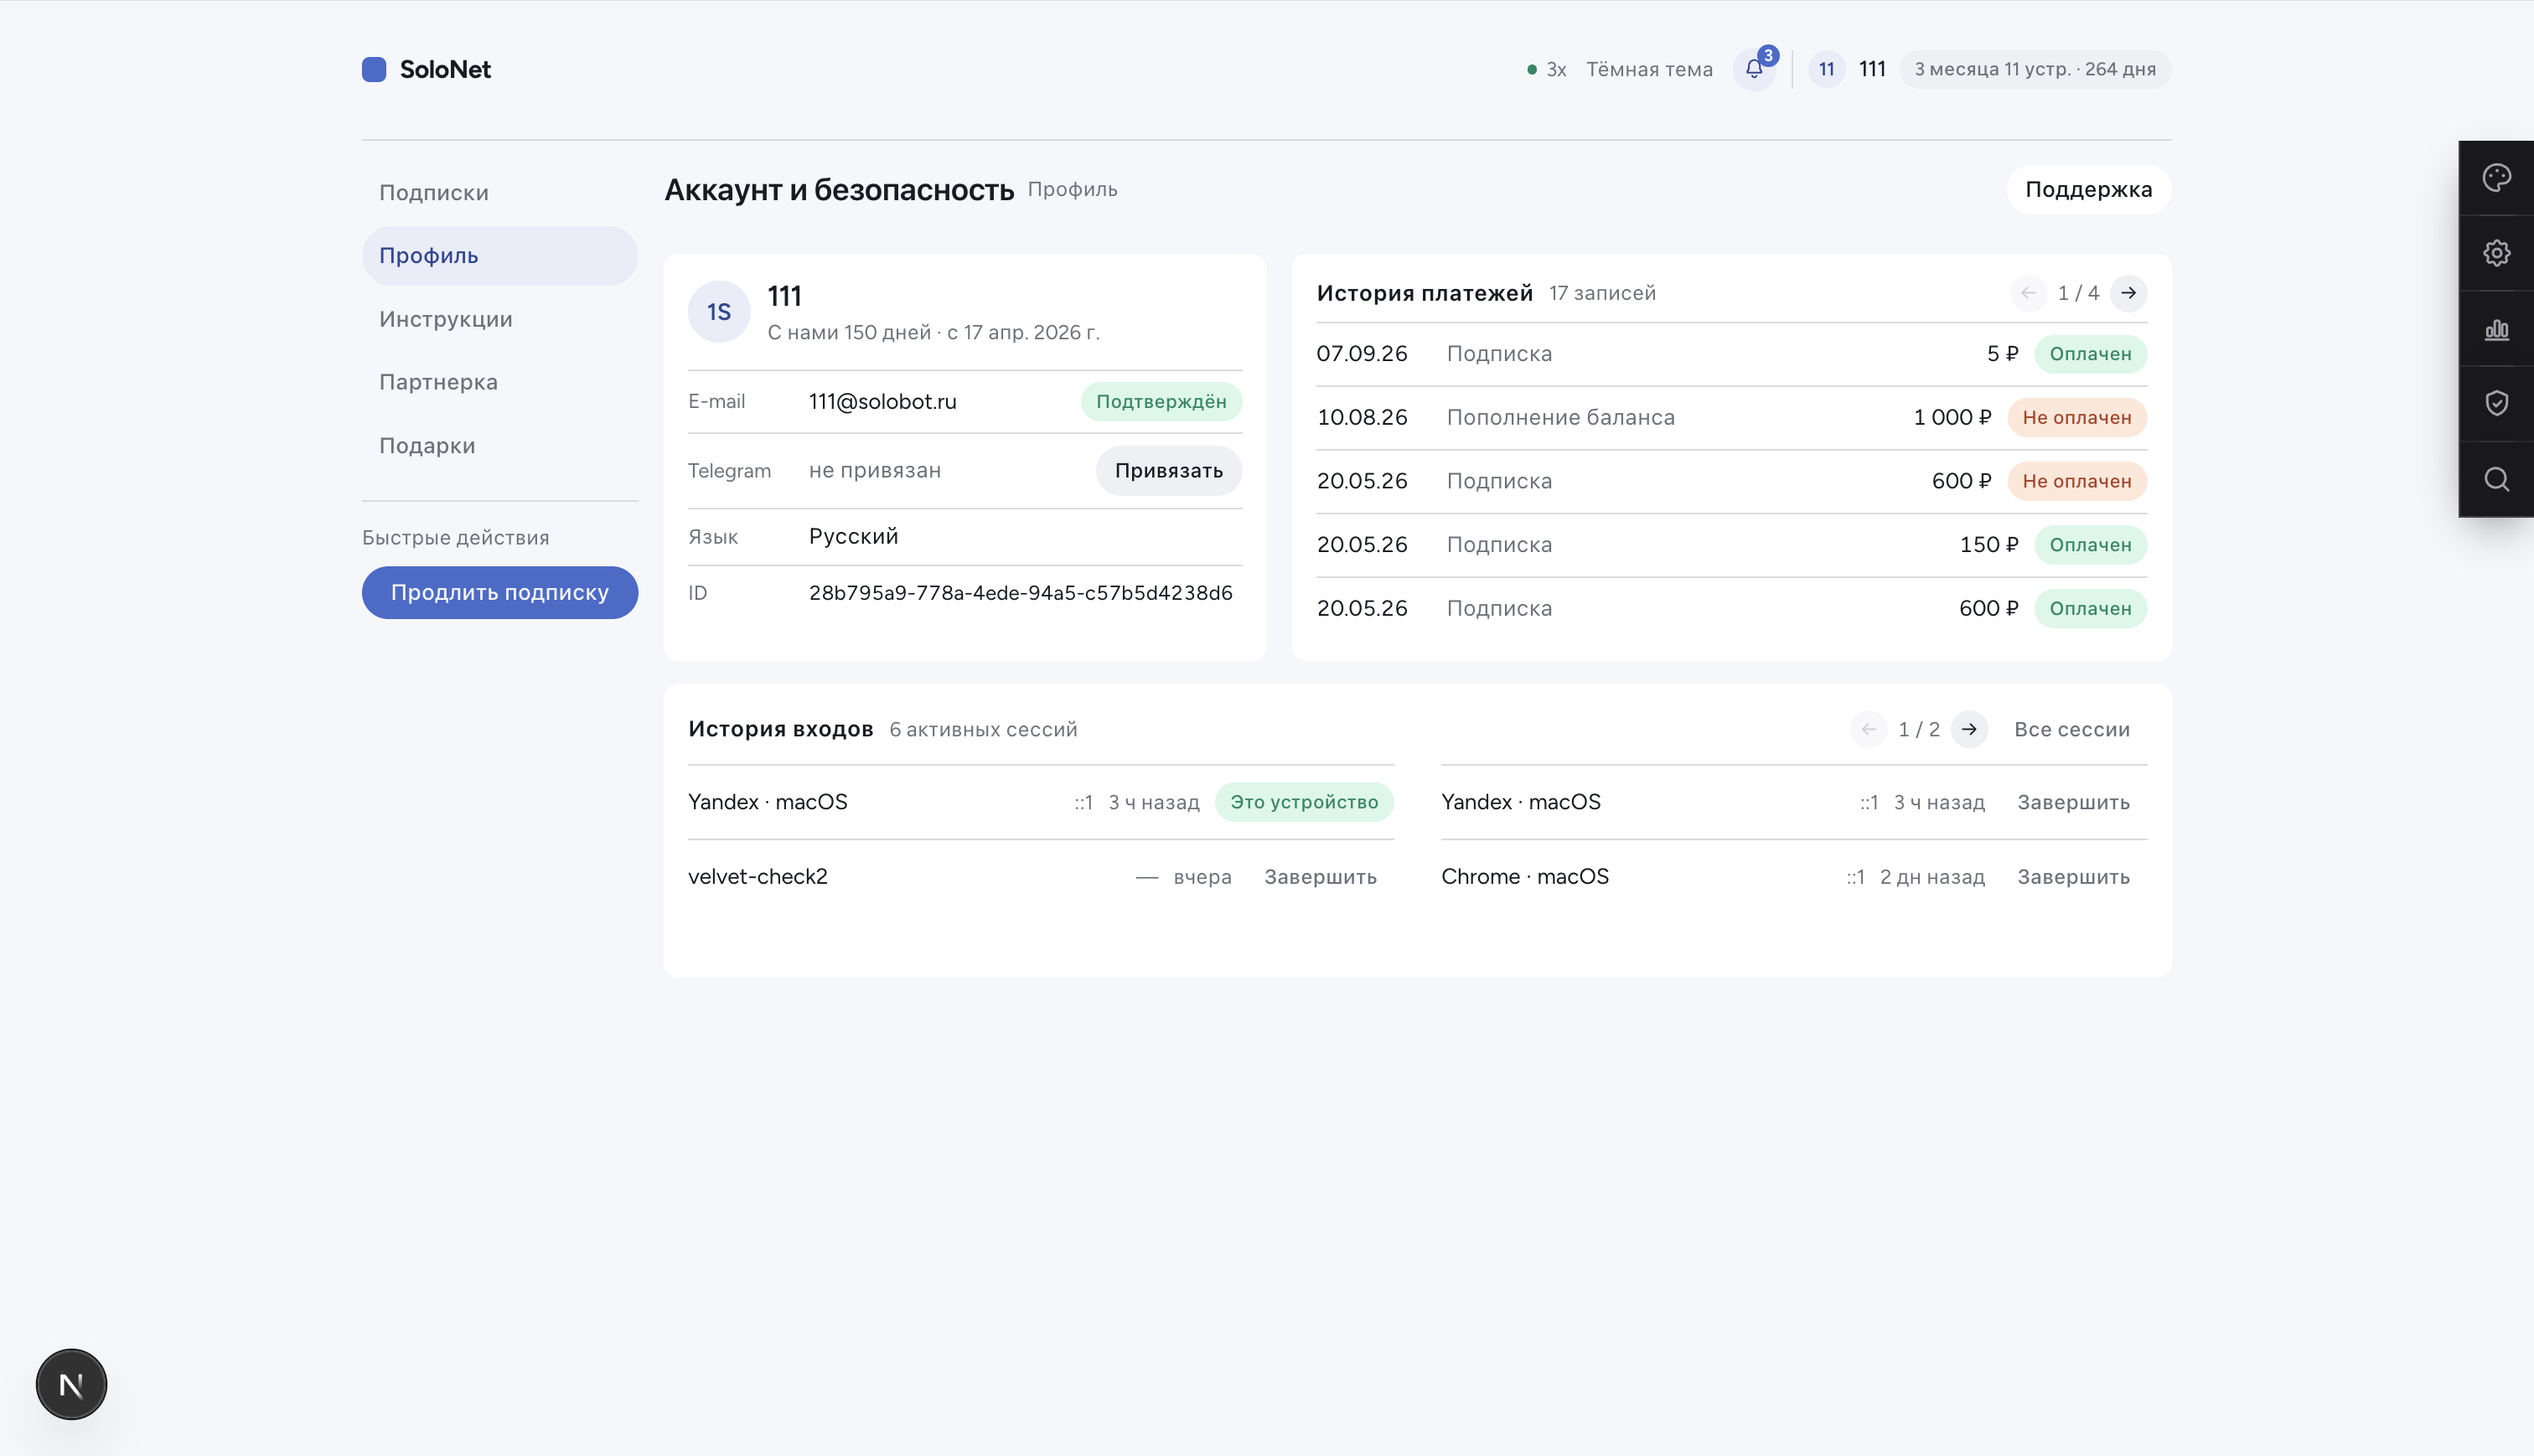Click Продлить подписку button
This screenshot has height=1456, width=2534.
point(499,592)
